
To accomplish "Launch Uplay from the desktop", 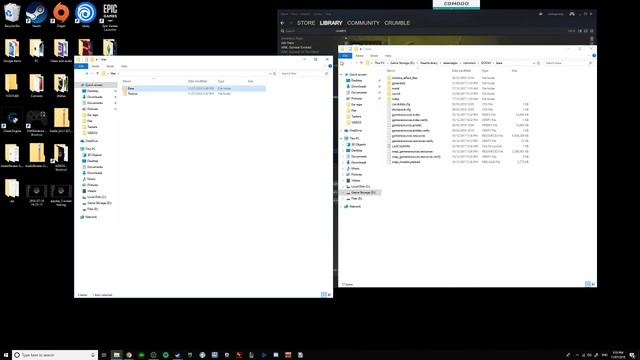I will click(x=85, y=15).
